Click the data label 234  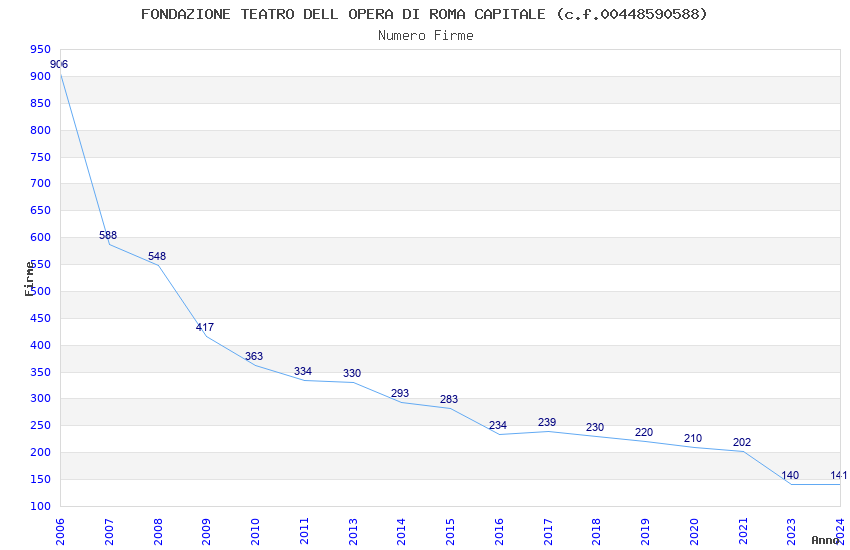(498, 425)
